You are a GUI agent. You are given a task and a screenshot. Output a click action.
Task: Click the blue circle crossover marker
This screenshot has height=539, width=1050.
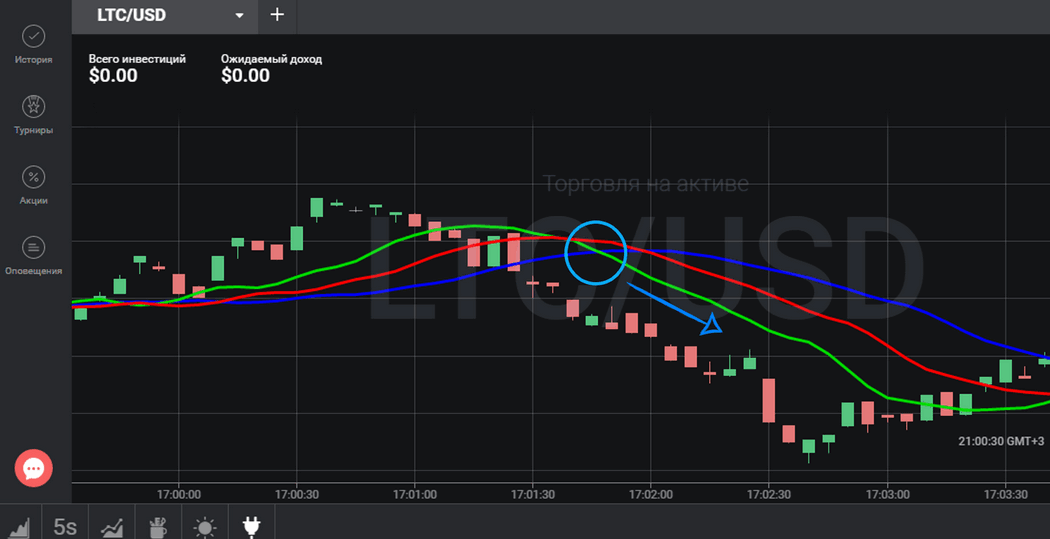click(x=595, y=251)
